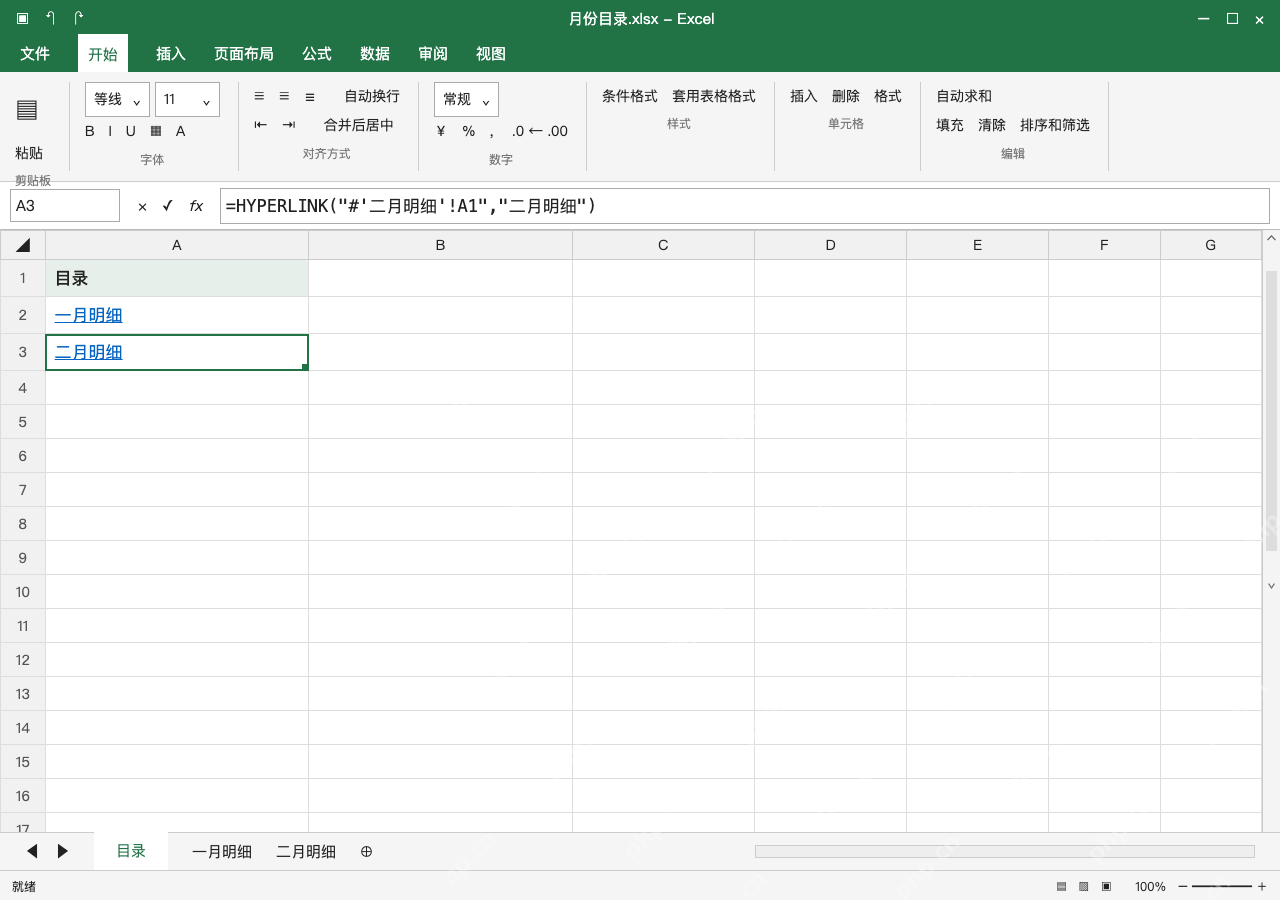Open the 文件 menu
The width and height of the screenshot is (1280, 900).
[35, 53]
